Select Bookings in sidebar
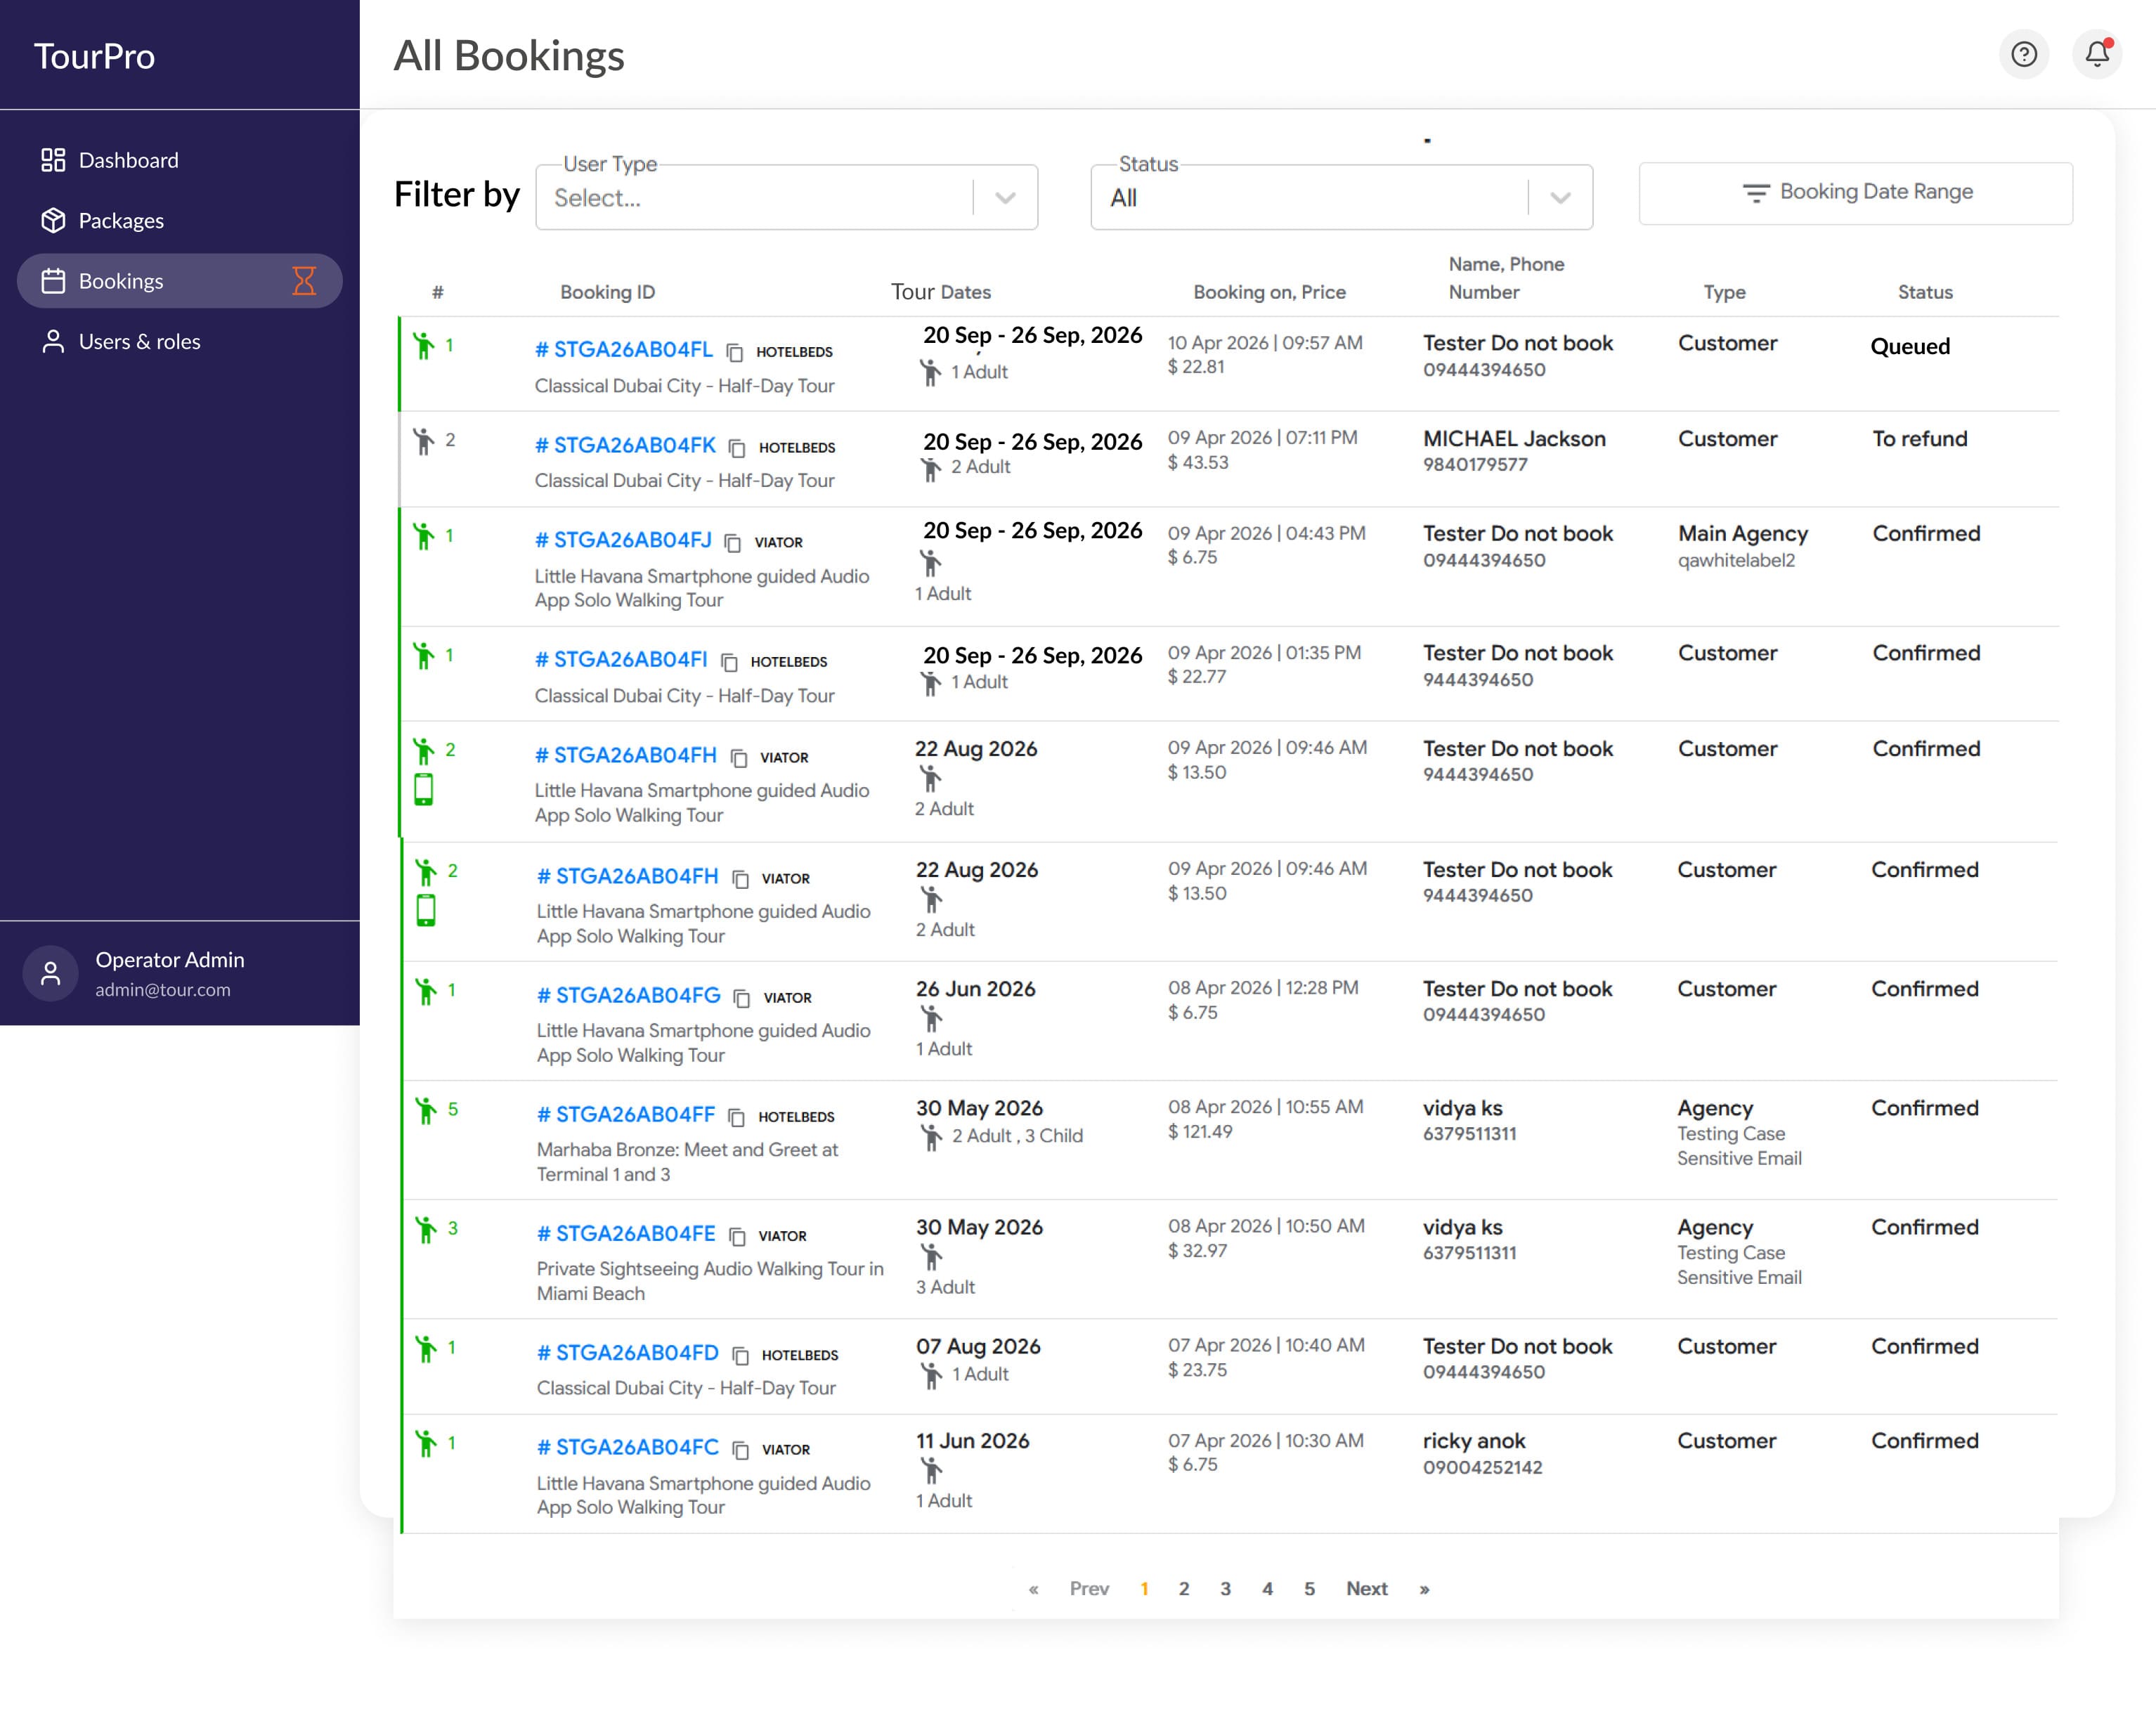The image size is (2156, 1709). (x=180, y=281)
